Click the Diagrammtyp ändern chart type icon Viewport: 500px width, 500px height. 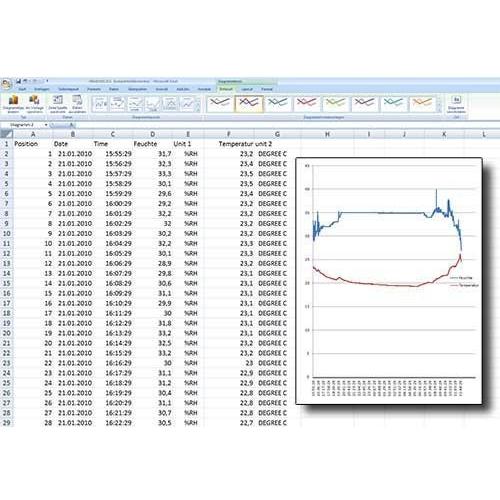tap(13, 104)
